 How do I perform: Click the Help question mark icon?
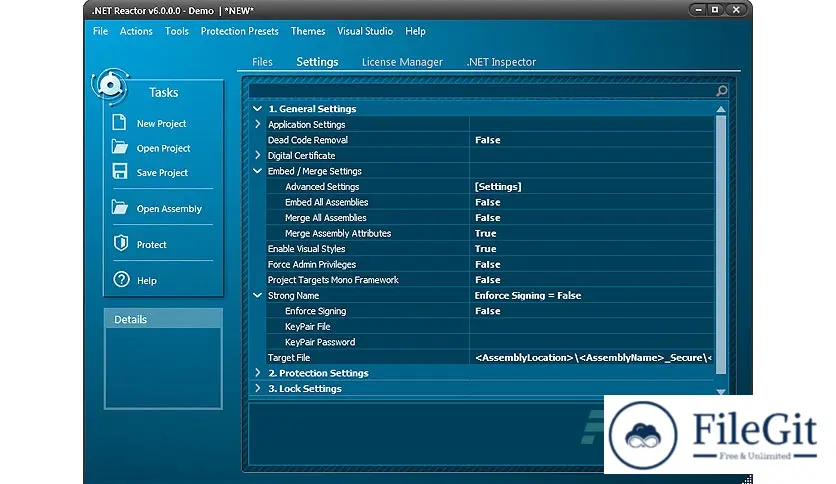coord(121,279)
